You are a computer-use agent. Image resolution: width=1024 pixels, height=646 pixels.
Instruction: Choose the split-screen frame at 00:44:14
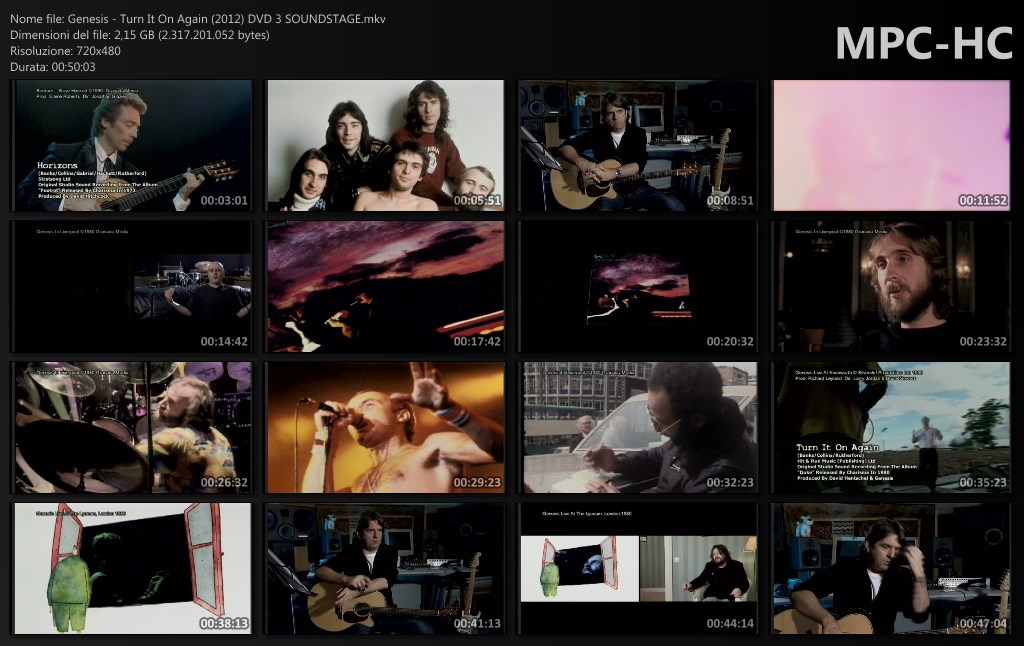click(638, 569)
